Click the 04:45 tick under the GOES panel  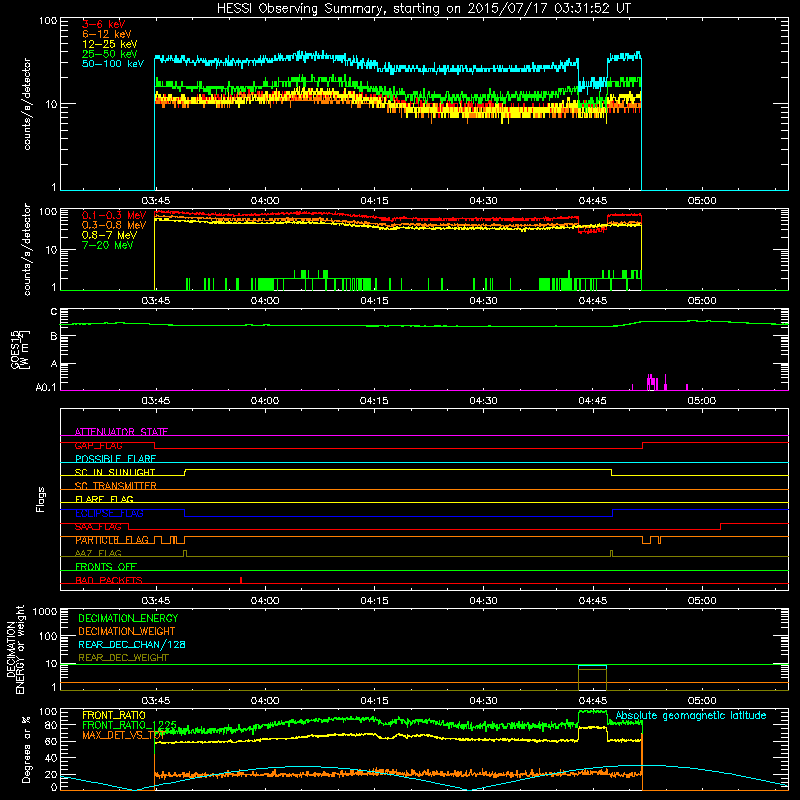[x=592, y=401]
